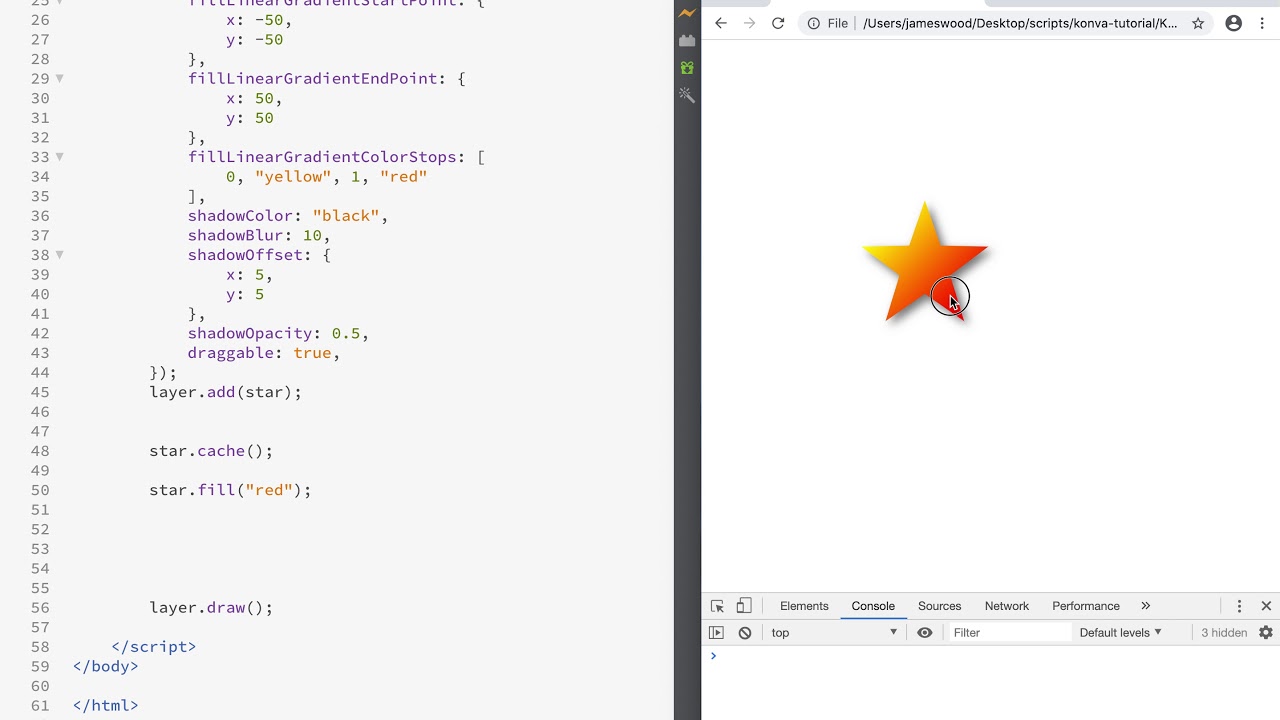Viewport: 1280px width, 720px height.
Task: Show the console sidebar
Action: click(716, 632)
